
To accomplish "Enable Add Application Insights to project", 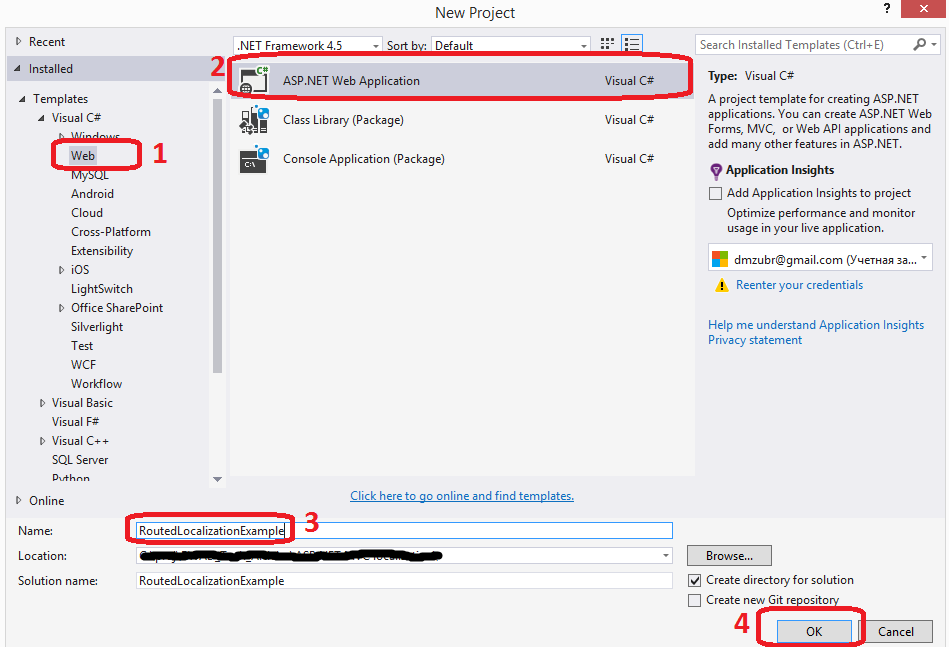I will click(715, 193).
